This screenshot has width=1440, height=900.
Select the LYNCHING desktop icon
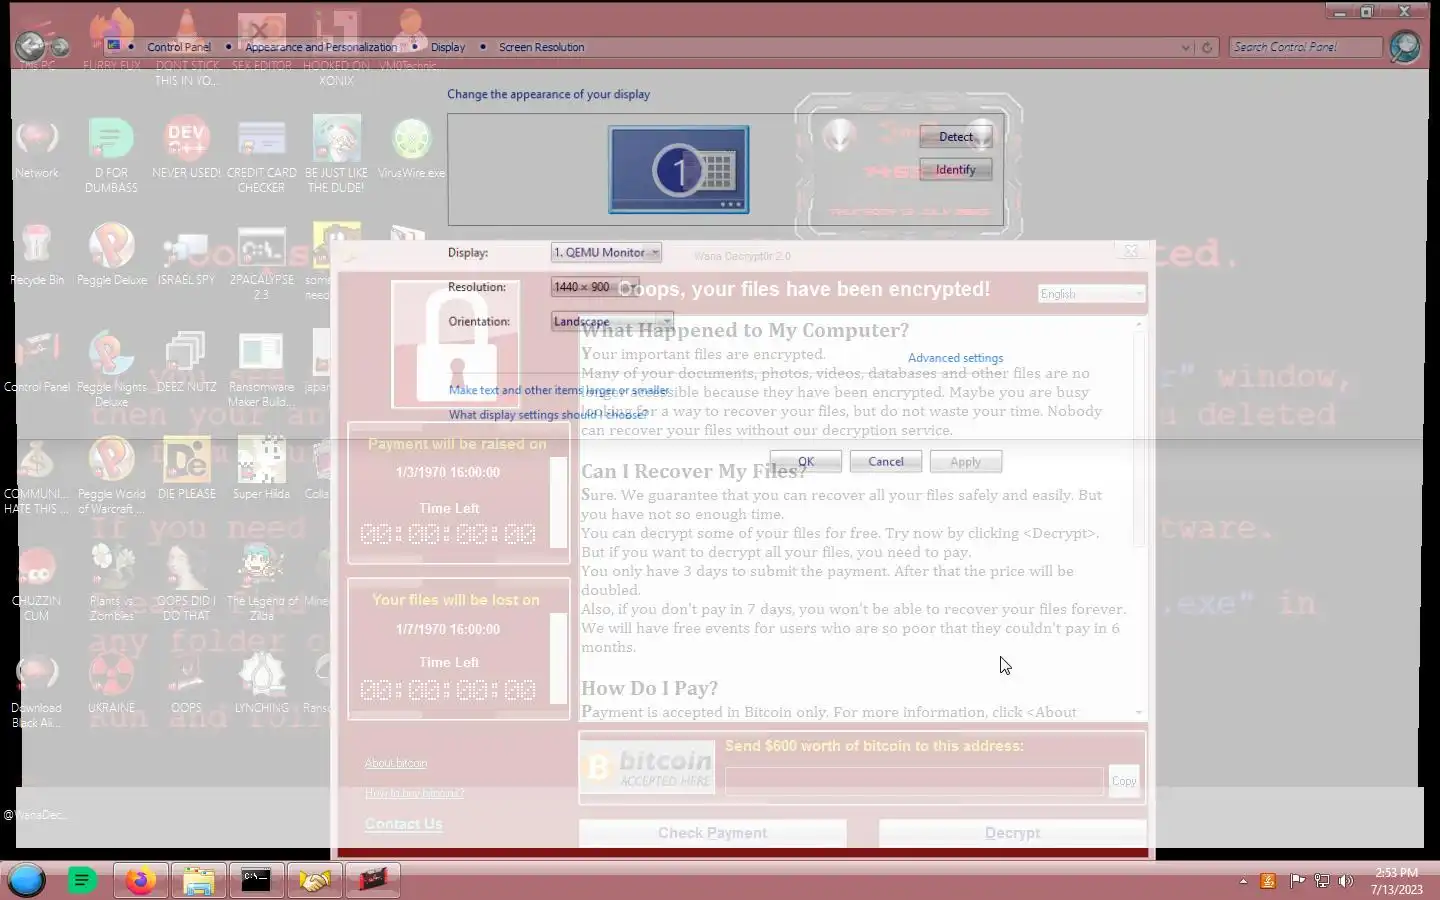click(x=261, y=683)
